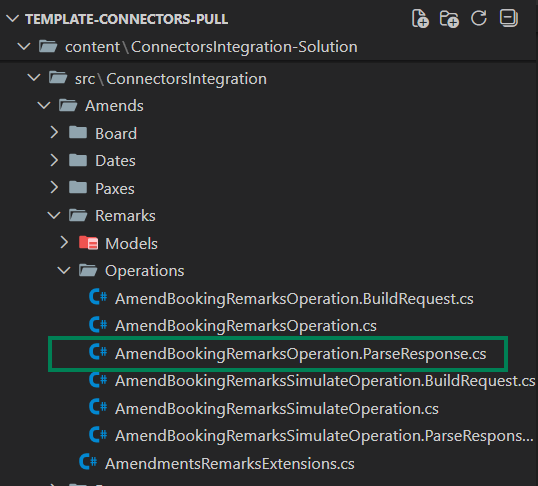Open AmendBookingRemarksOperation.ParseResponse.cs file
This screenshot has width=538, height=486.
pos(301,354)
